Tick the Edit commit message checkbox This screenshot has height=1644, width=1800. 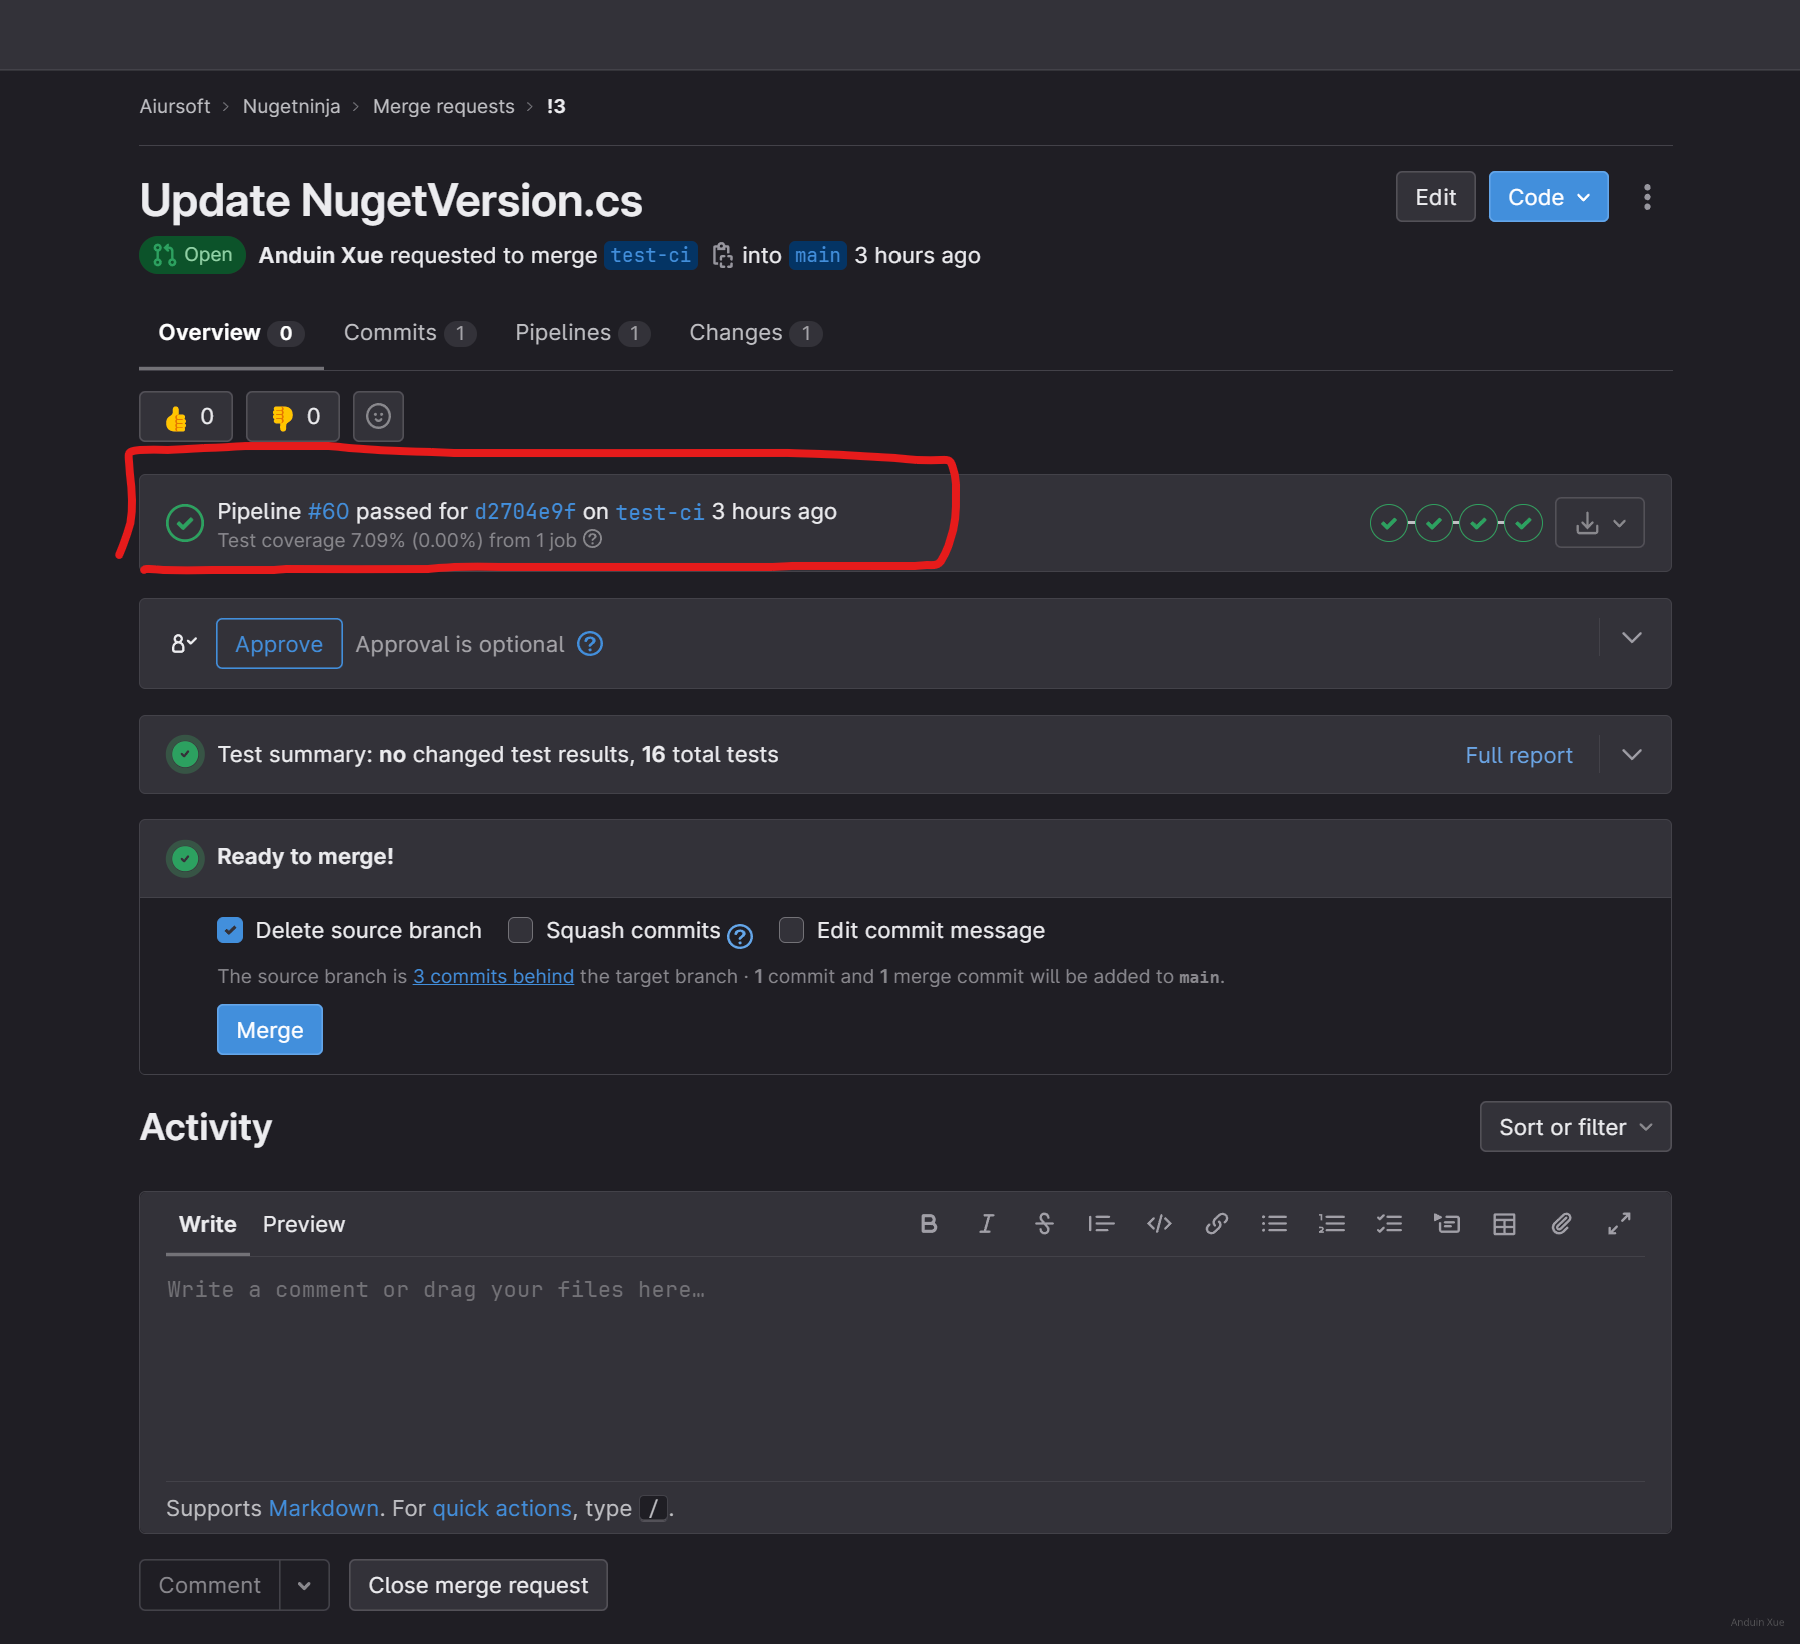click(x=791, y=931)
